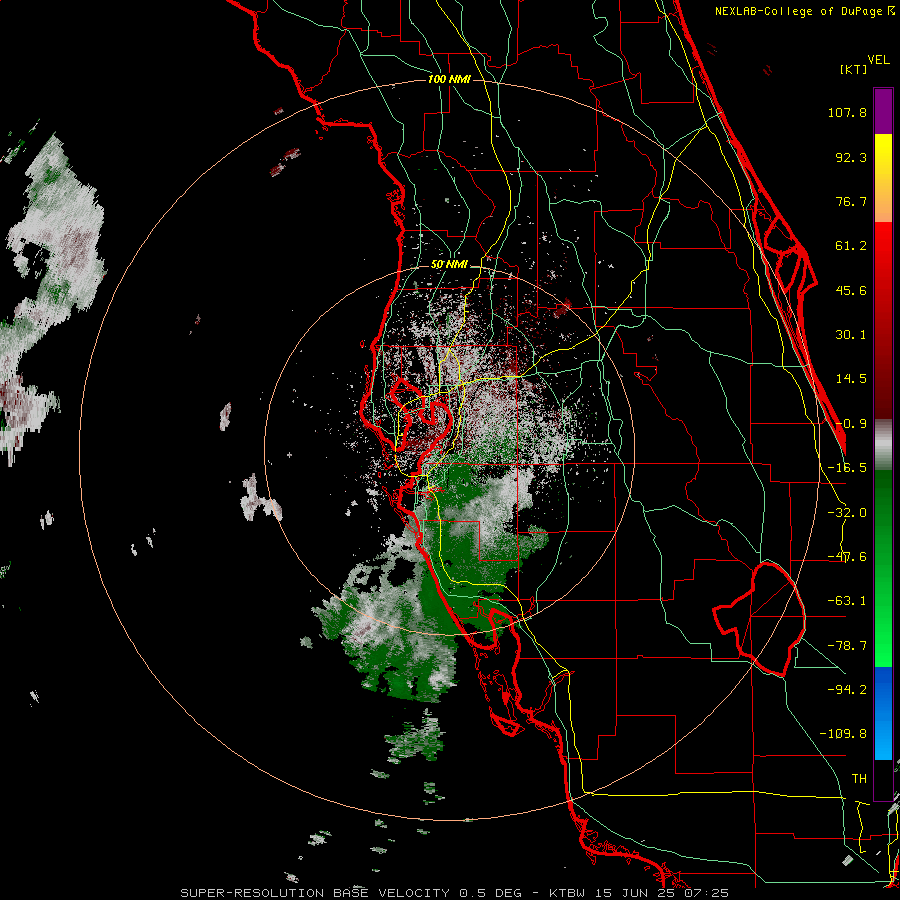Image resolution: width=900 pixels, height=900 pixels.
Task: Click the TH label on the legend
Action: tap(859, 778)
